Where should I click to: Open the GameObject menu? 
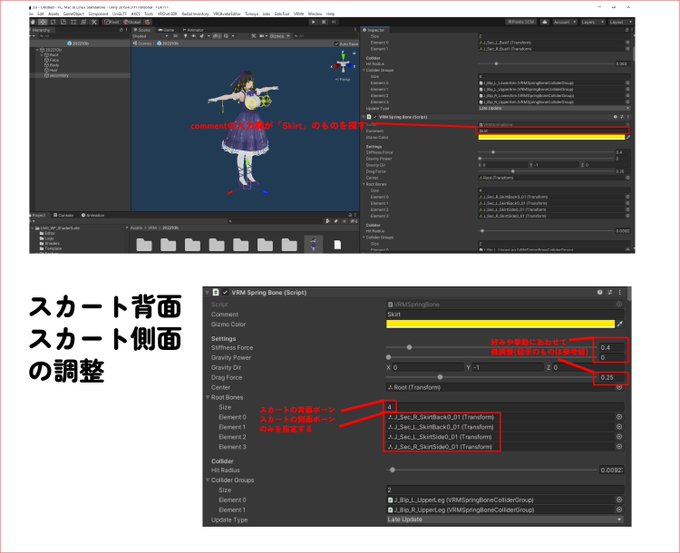click(73, 14)
